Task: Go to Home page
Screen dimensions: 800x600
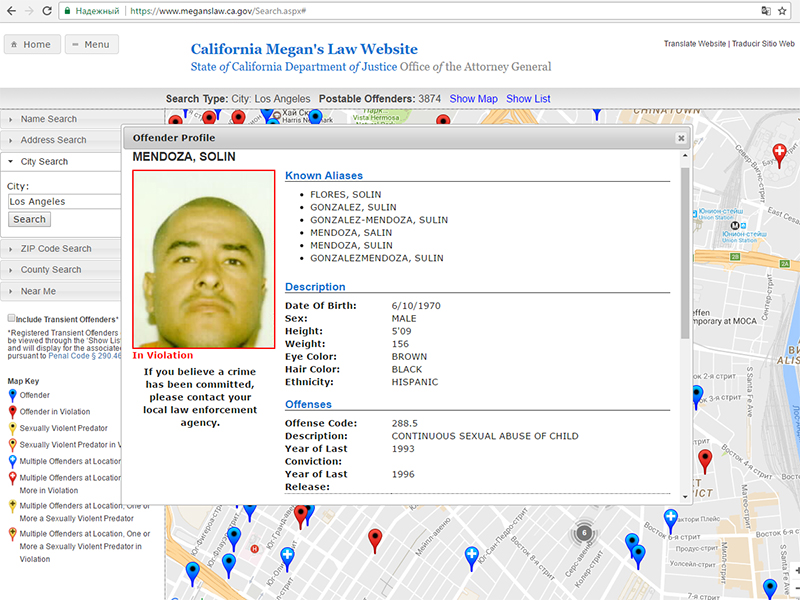Action: pyautogui.click(x=31, y=44)
